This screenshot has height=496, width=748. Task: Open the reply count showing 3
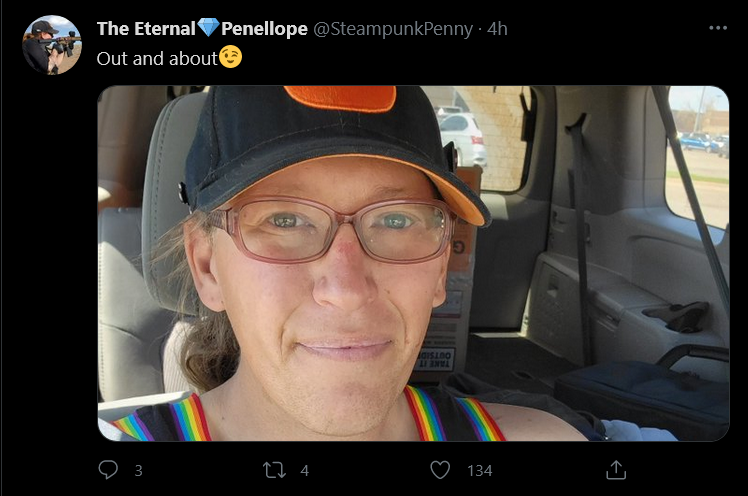138,471
